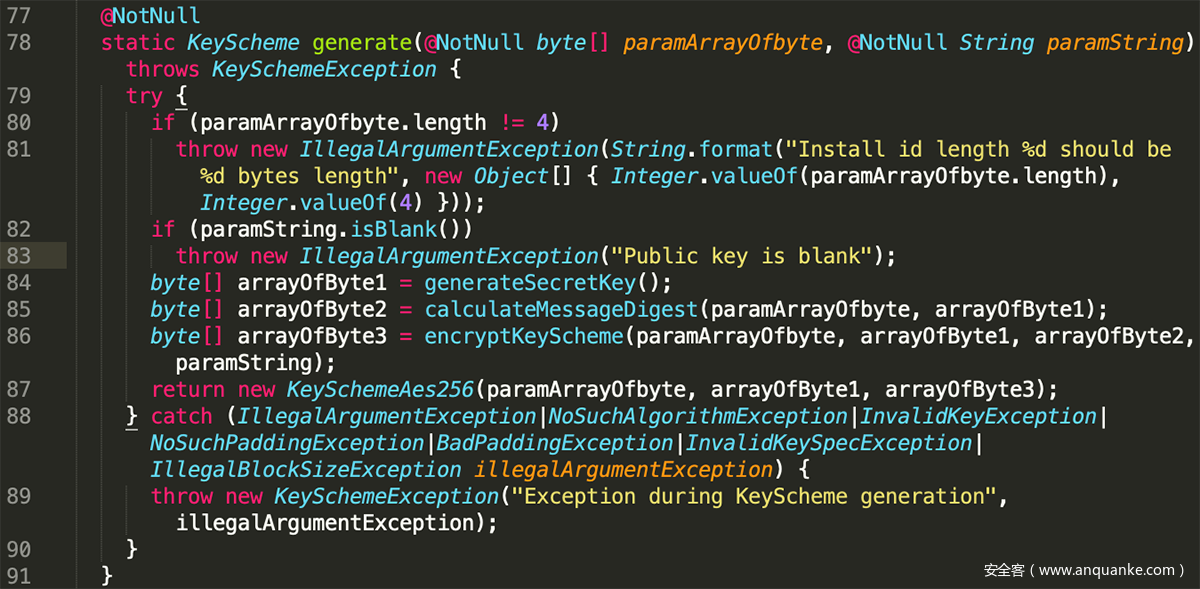Click line number 91 in the gutter
Viewport: 1200px width, 589px height.
pyautogui.click(x=19, y=576)
